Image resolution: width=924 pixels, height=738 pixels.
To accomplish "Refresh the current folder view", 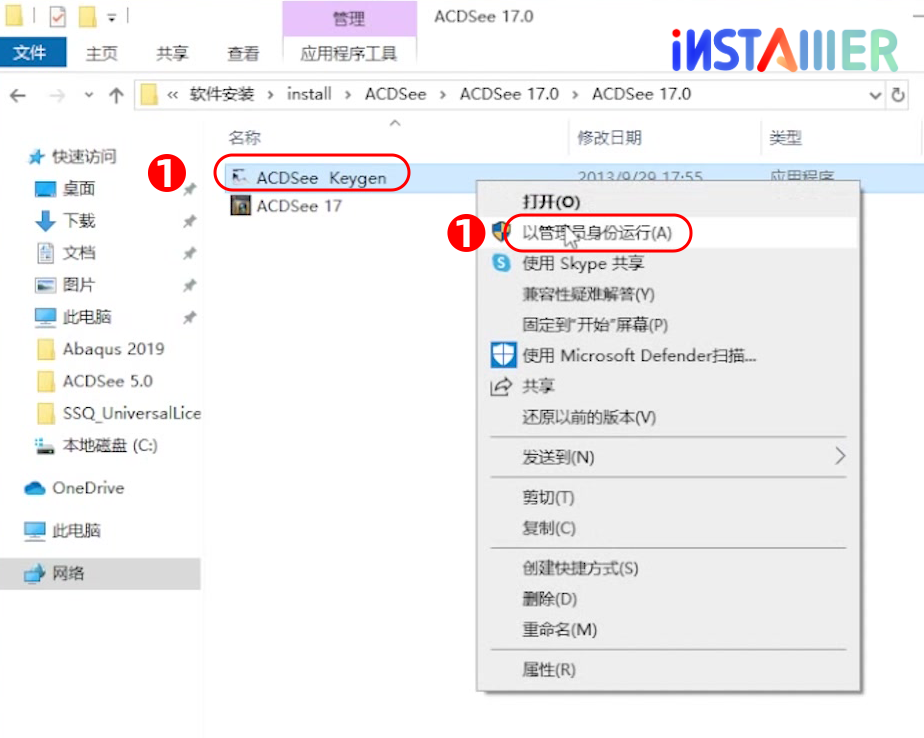I will pyautogui.click(x=897, y=94).
